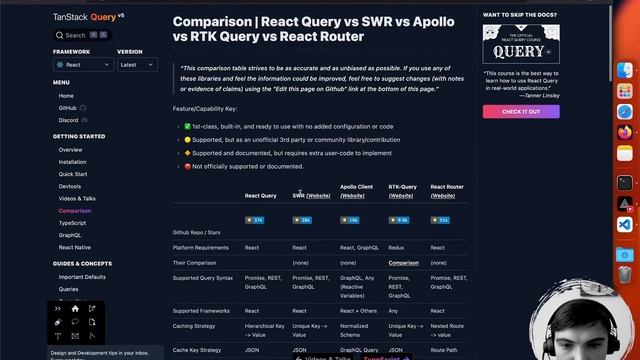
Task: Open the GraphQL docs page
Action: click(70, 236)
